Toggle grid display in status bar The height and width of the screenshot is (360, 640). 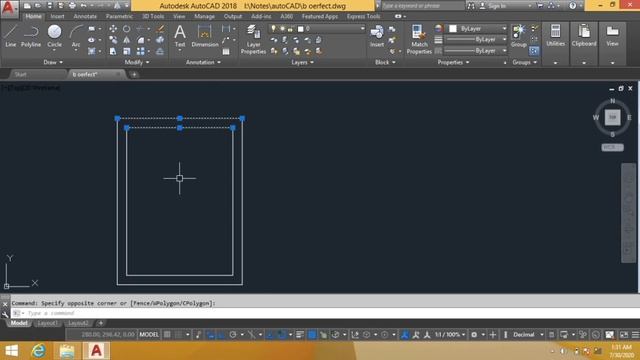(x=167, y=335)
